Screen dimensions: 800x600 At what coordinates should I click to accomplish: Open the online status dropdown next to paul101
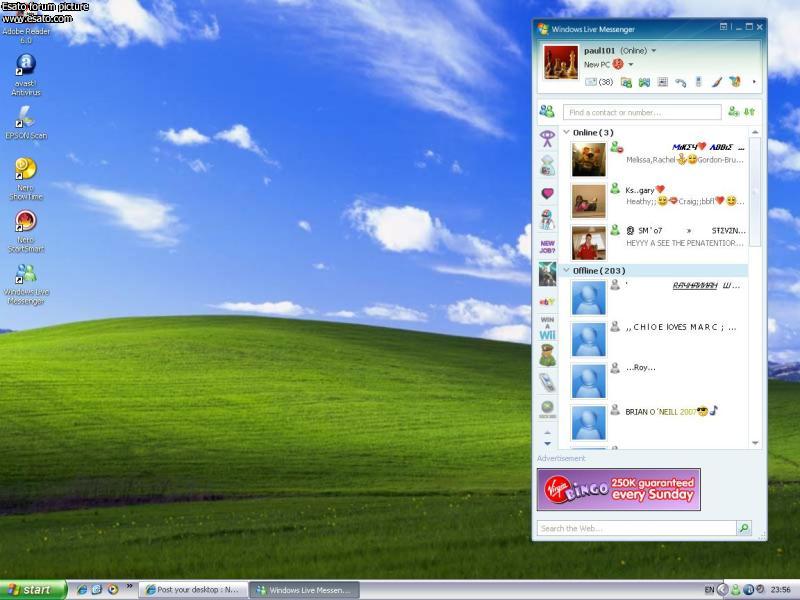click(x=654, y=51)
